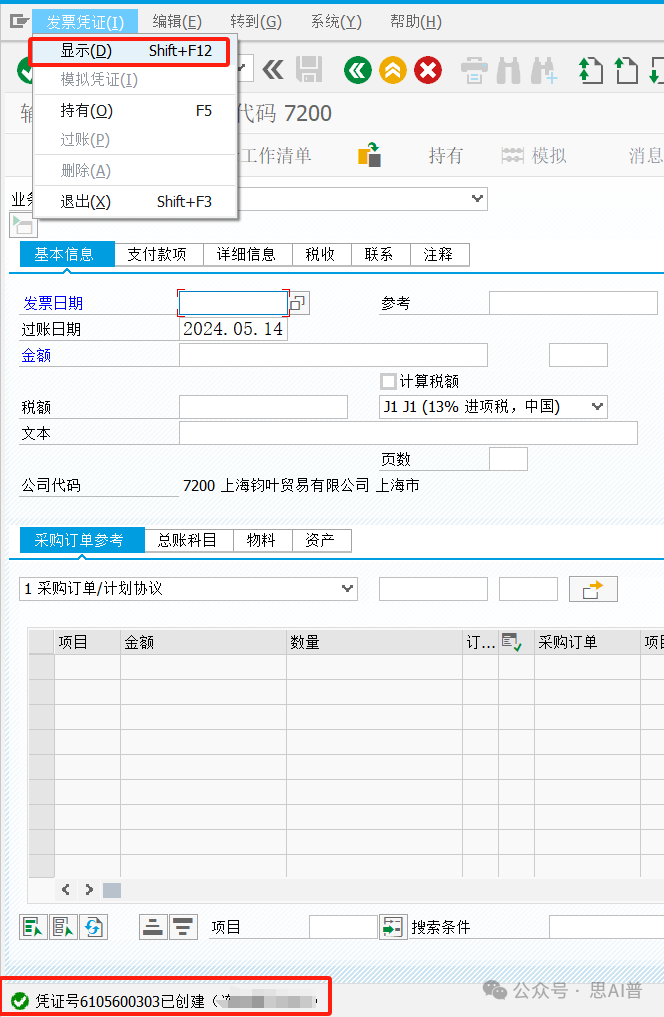The height and width of the screenshot is (1017, 664).
Task: Choose 退出(X) in the menu
Action: 86,202
